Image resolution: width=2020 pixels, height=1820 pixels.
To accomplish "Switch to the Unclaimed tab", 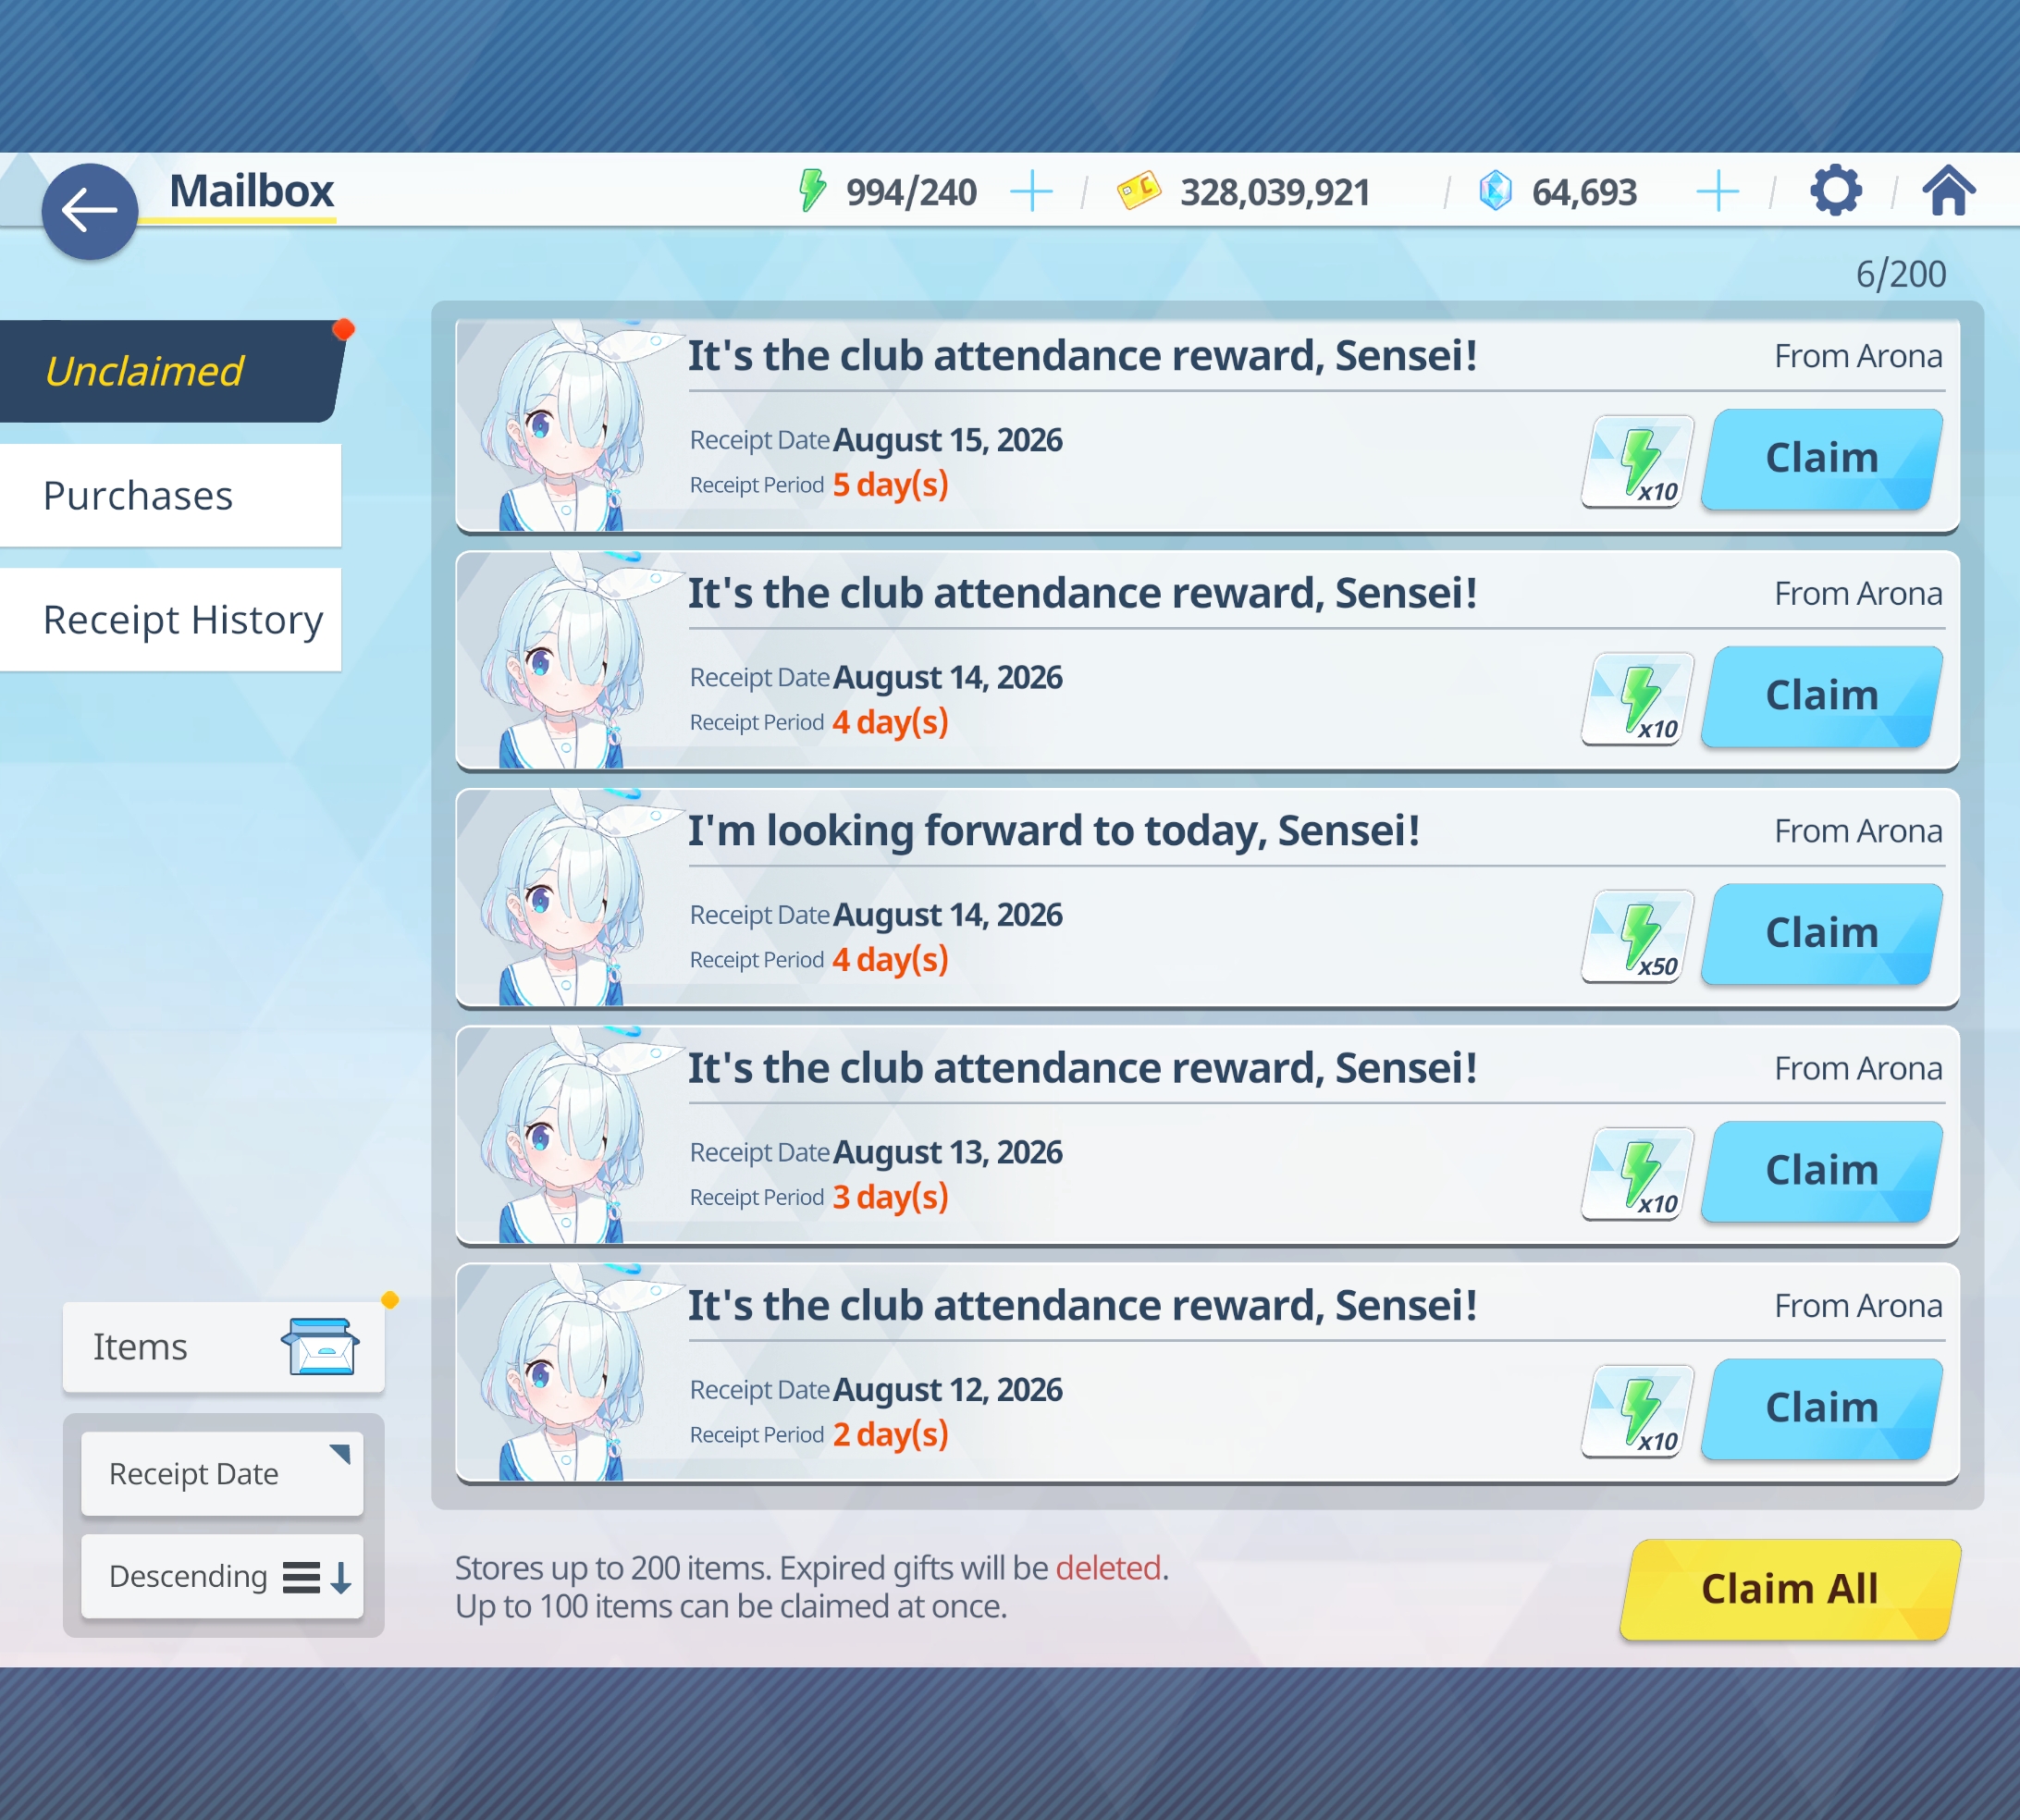I will (171, 371).
